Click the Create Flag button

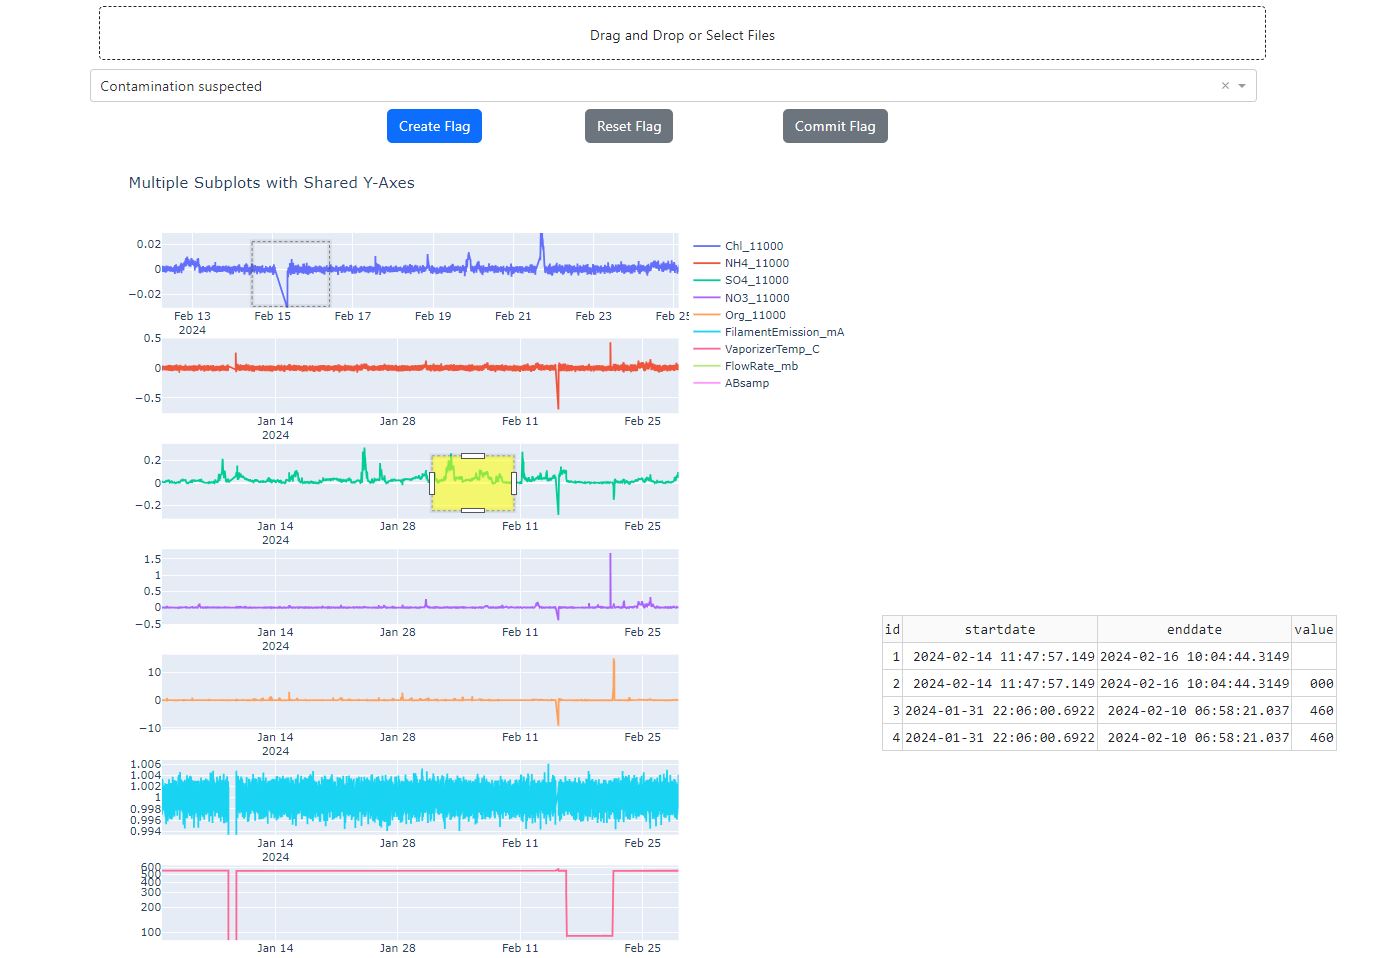(434, 126)
